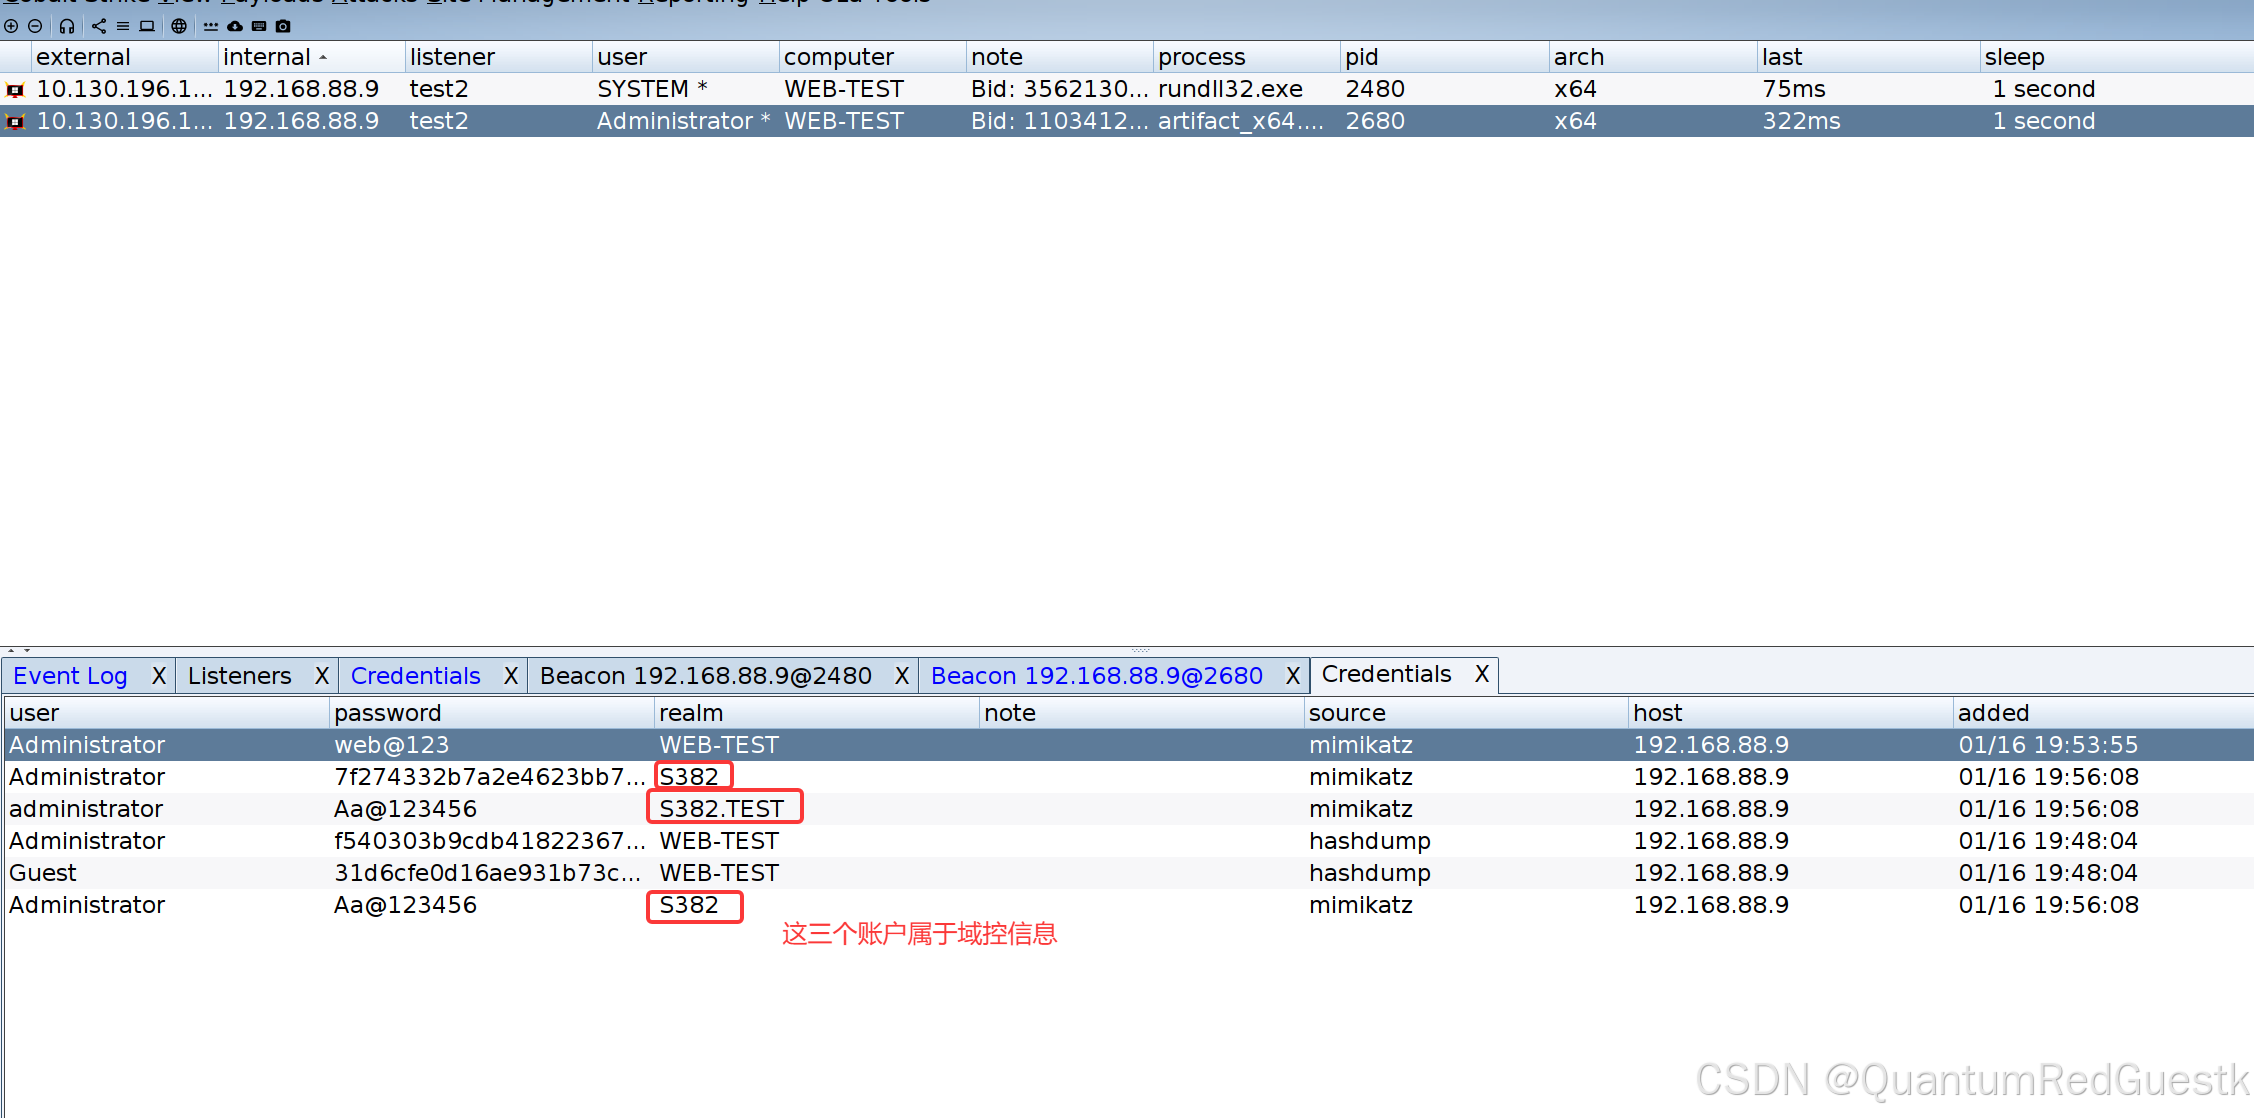Open listeners via headphones icon
The height and width of the screenshot is (1118, 2254).
tap(67, 26)
